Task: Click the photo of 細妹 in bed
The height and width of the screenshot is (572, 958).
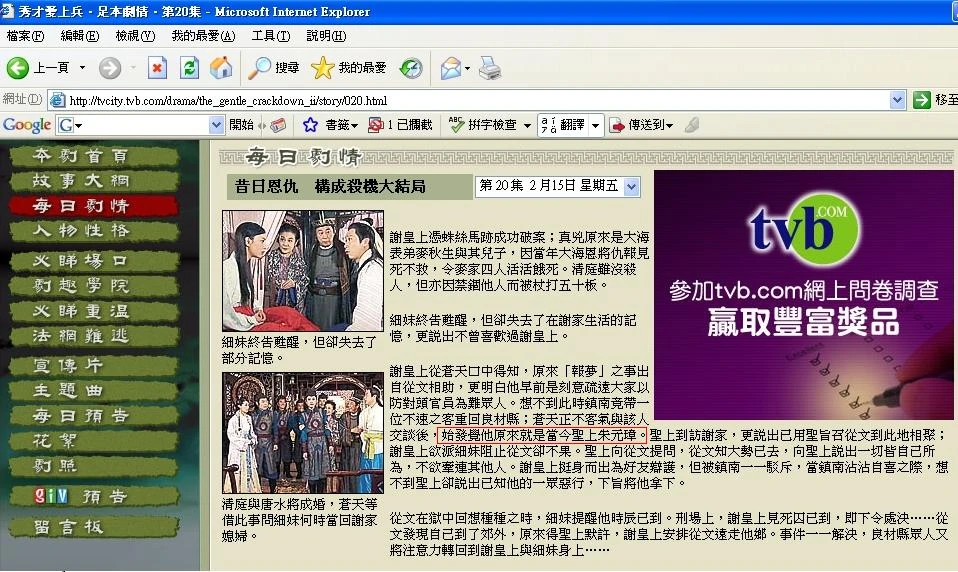Action: coord(303,271)
